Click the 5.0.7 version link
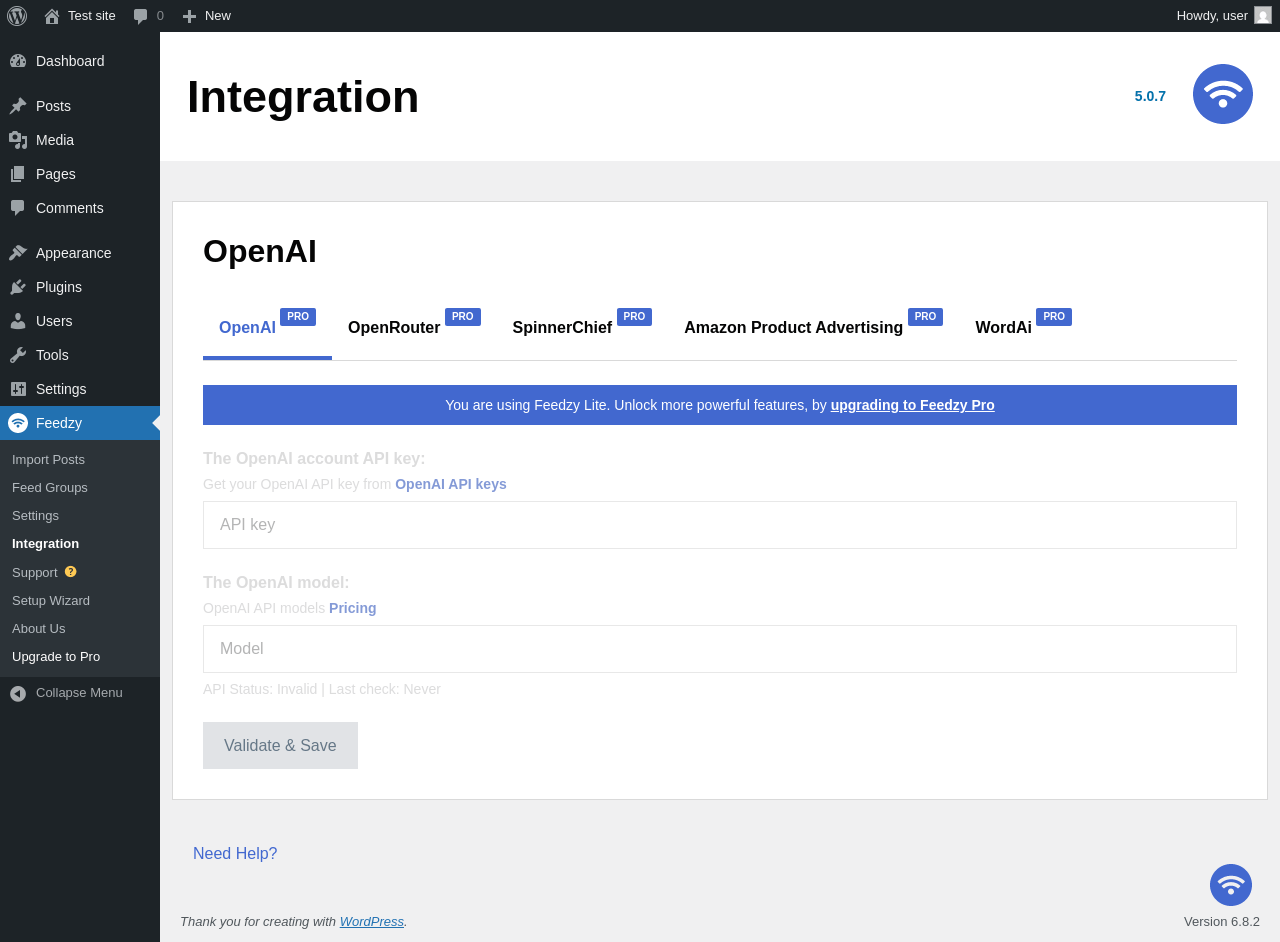This screenshot has width=1280, height=942. click(1150, 96)
